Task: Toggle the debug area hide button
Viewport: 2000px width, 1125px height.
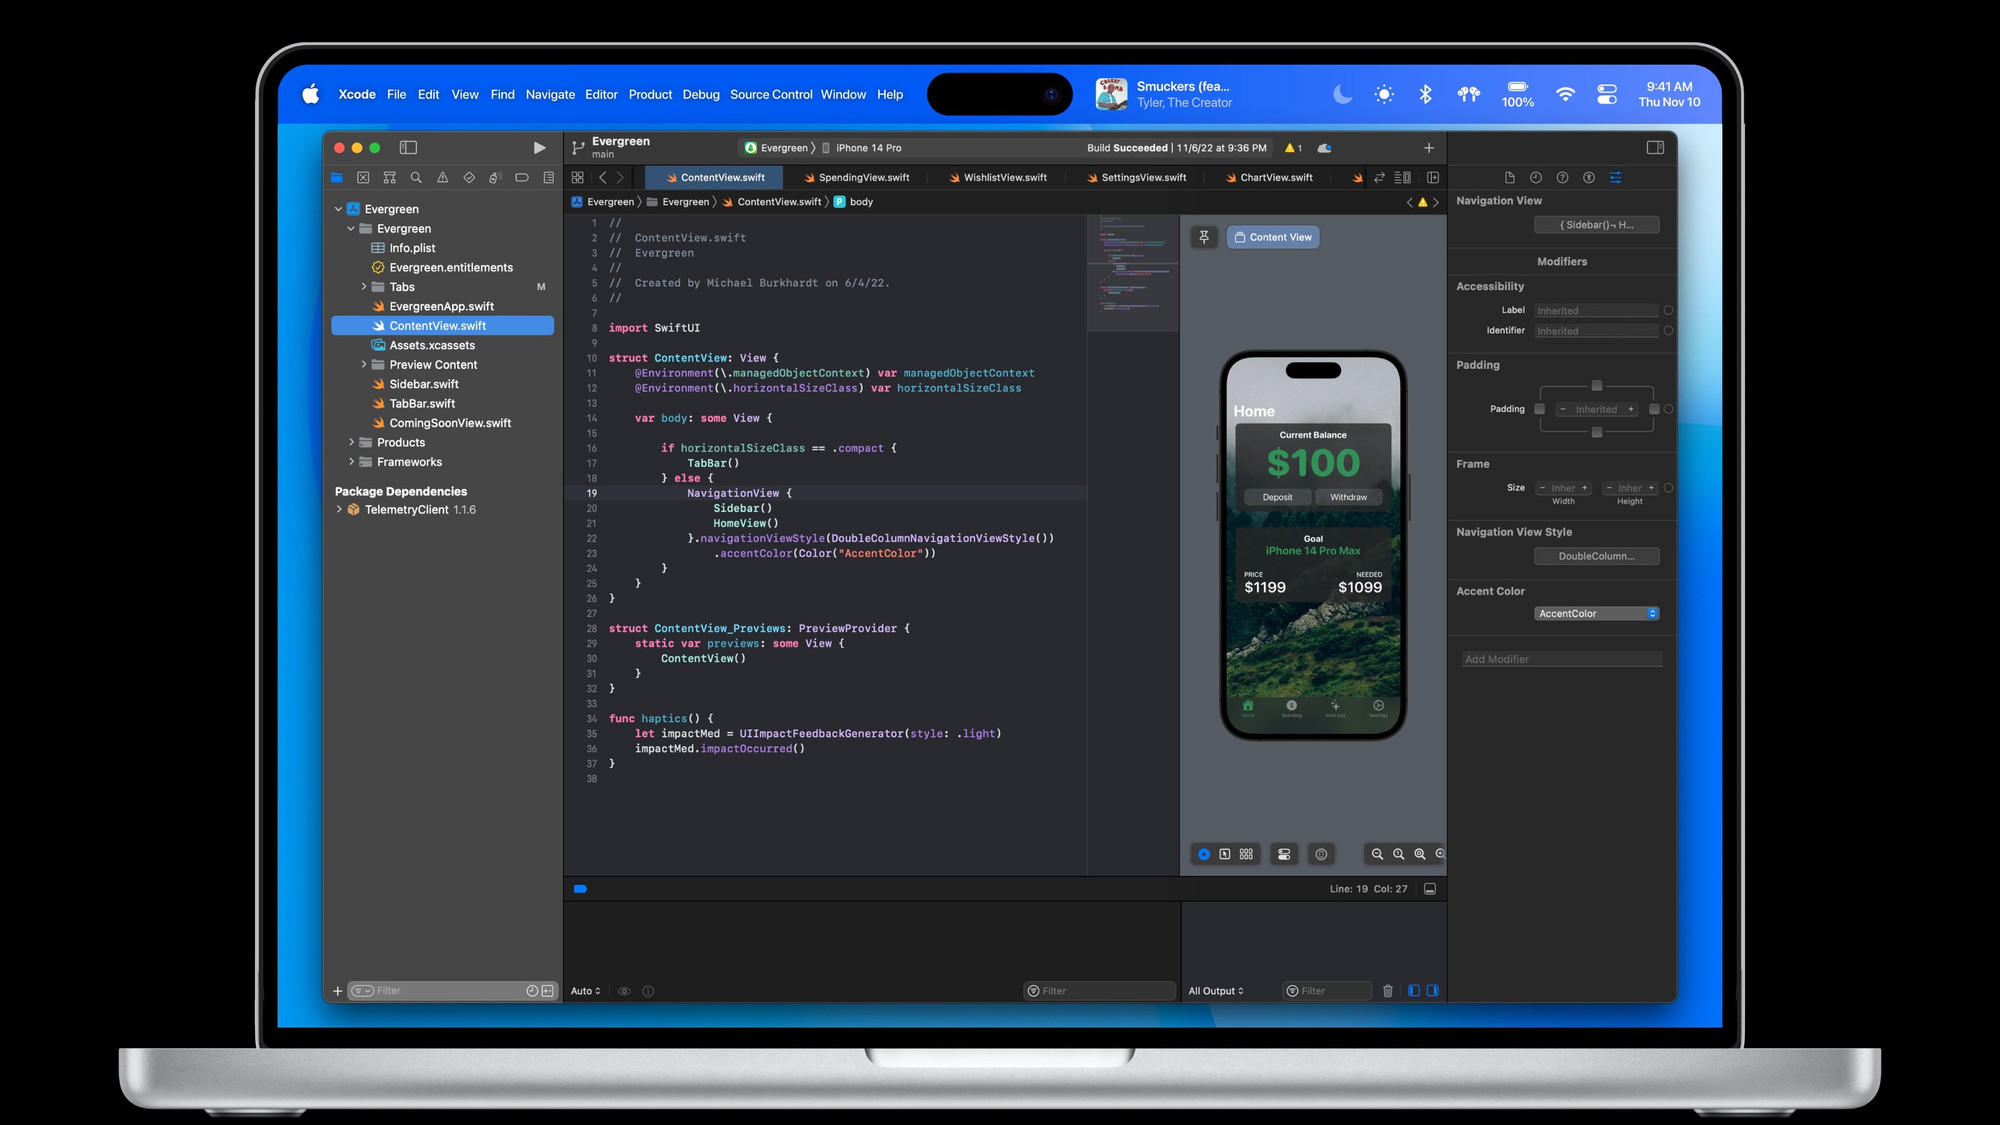Action: pos(1430,889)
